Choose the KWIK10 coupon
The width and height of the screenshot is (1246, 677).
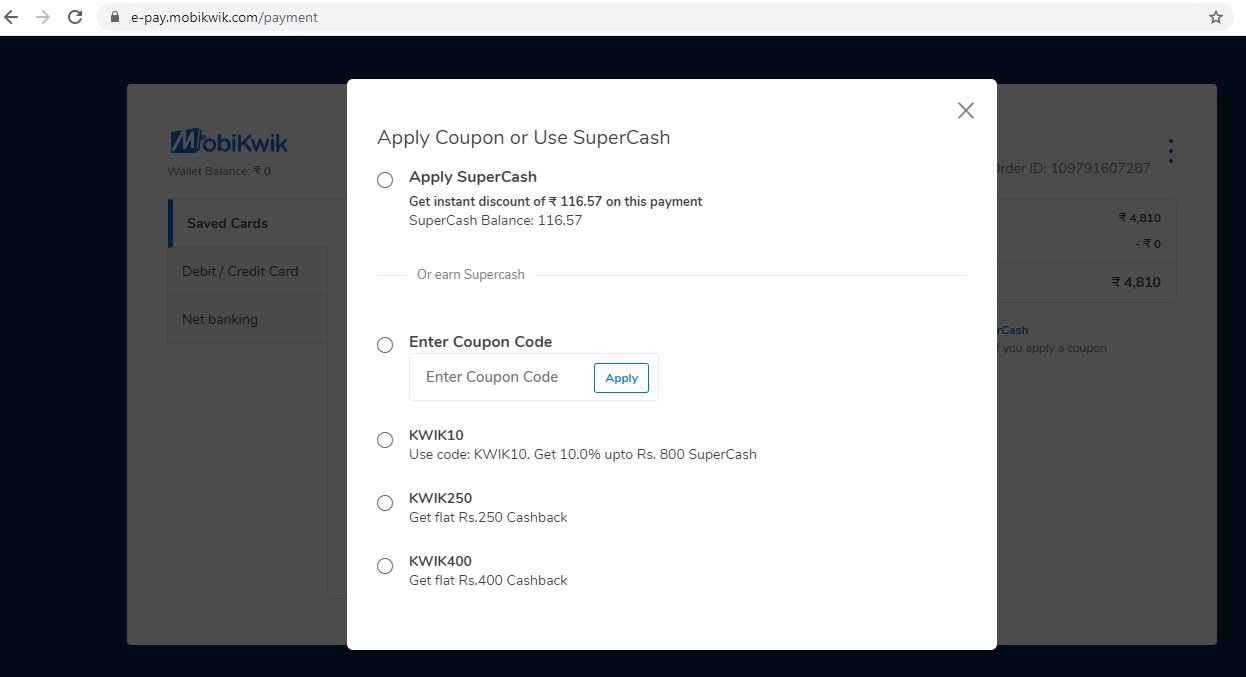pos(385,440)
